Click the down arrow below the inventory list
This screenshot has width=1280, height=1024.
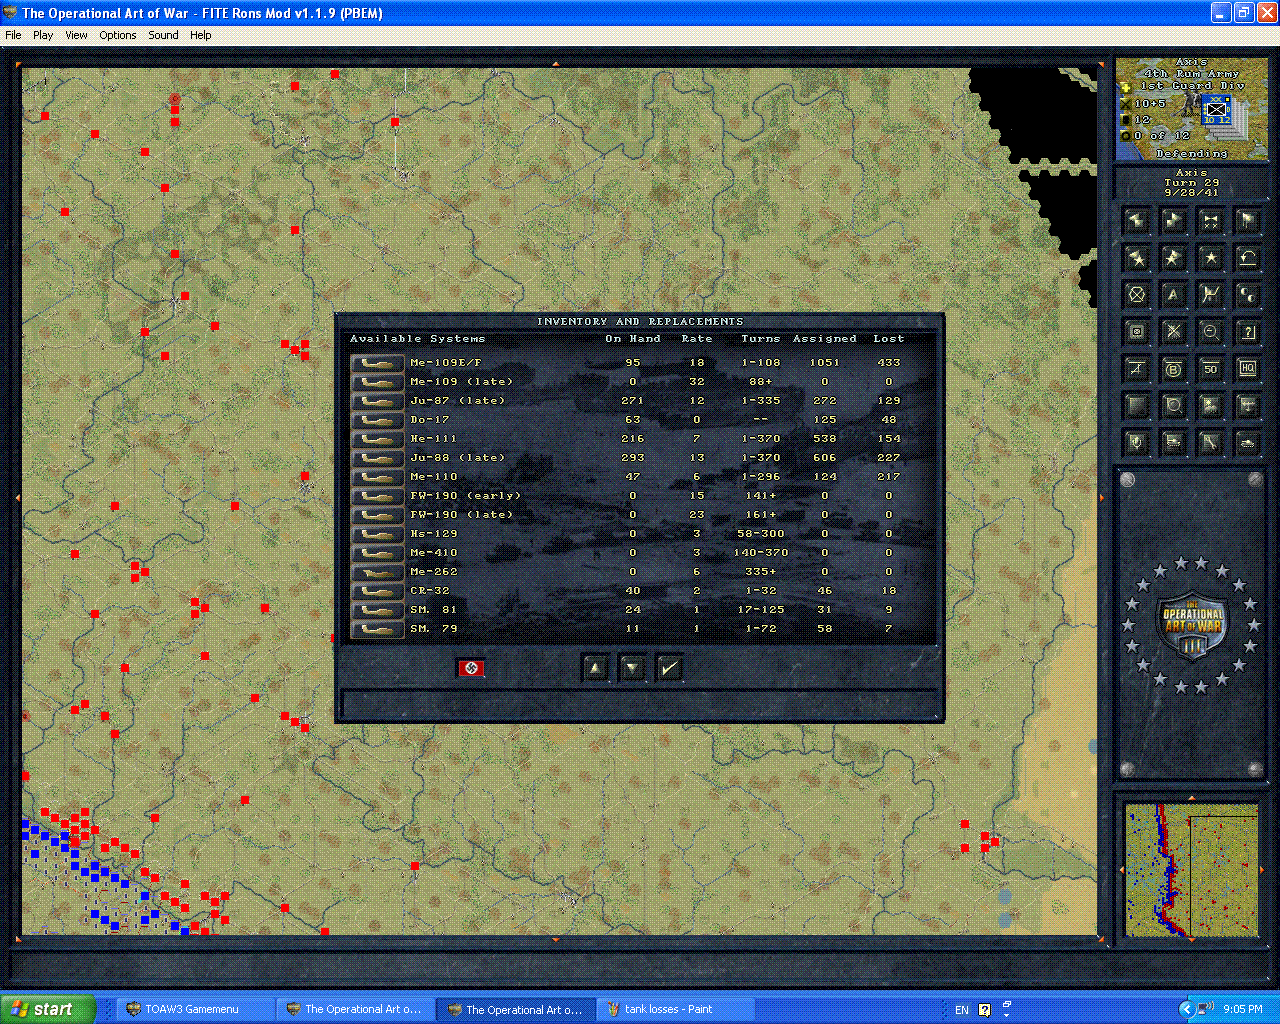pos(632,667)
